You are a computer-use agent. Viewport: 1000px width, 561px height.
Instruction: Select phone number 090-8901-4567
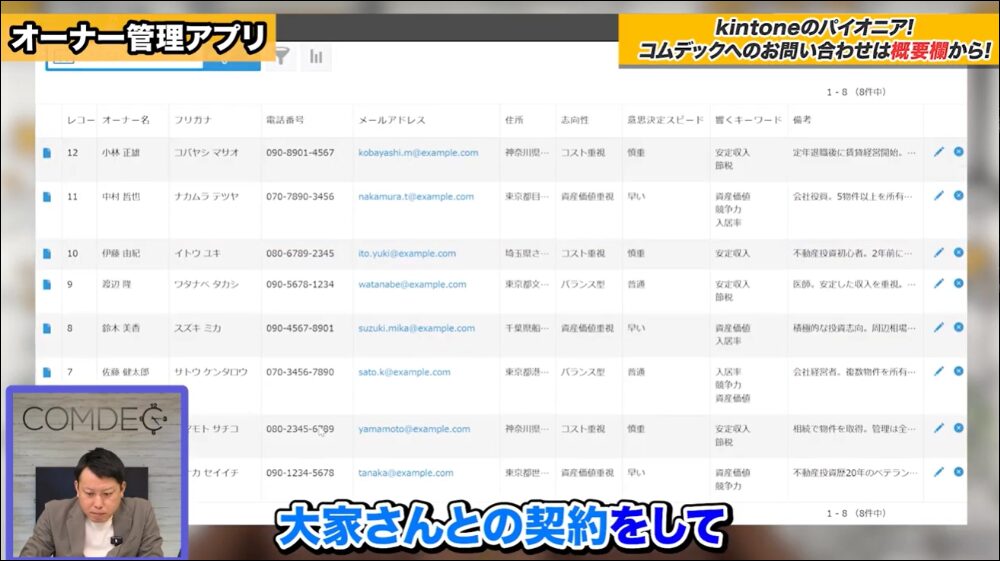[x=300, y=153]
